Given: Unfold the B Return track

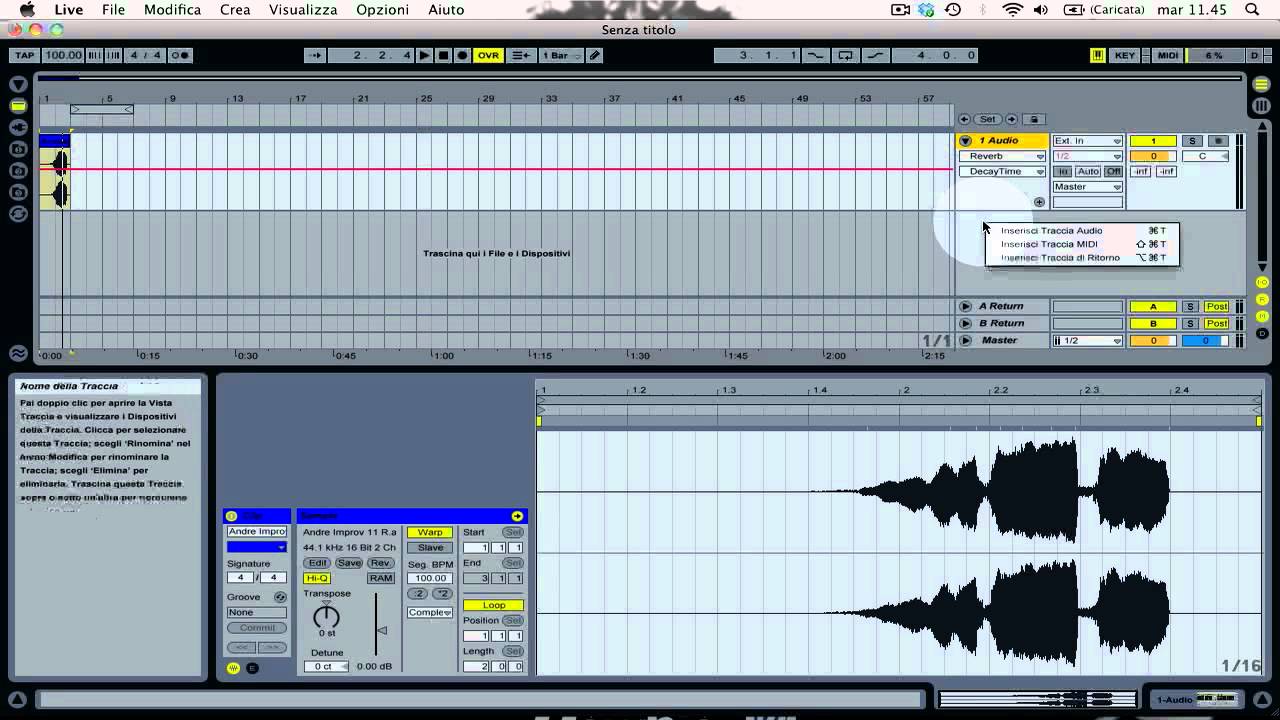Looking at the screenshot, I should (x=966, y=323).
